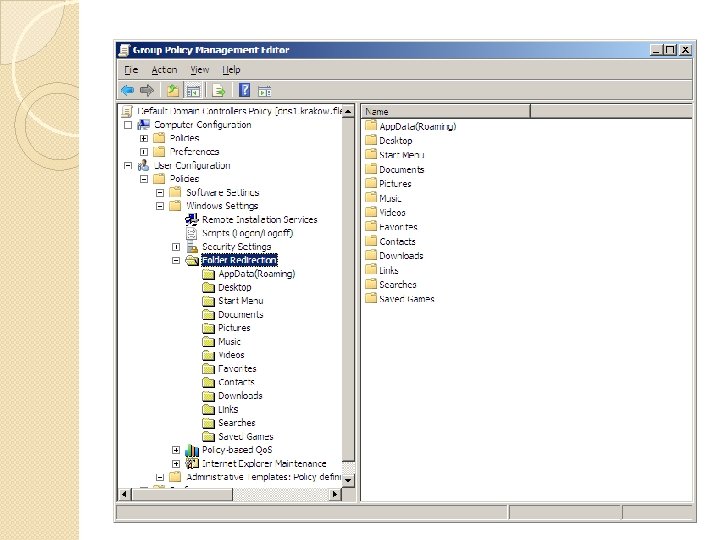Collapse Policies under User Configuration
The image size is (720, 540).
pyautogui.click(x=144, y=179)
